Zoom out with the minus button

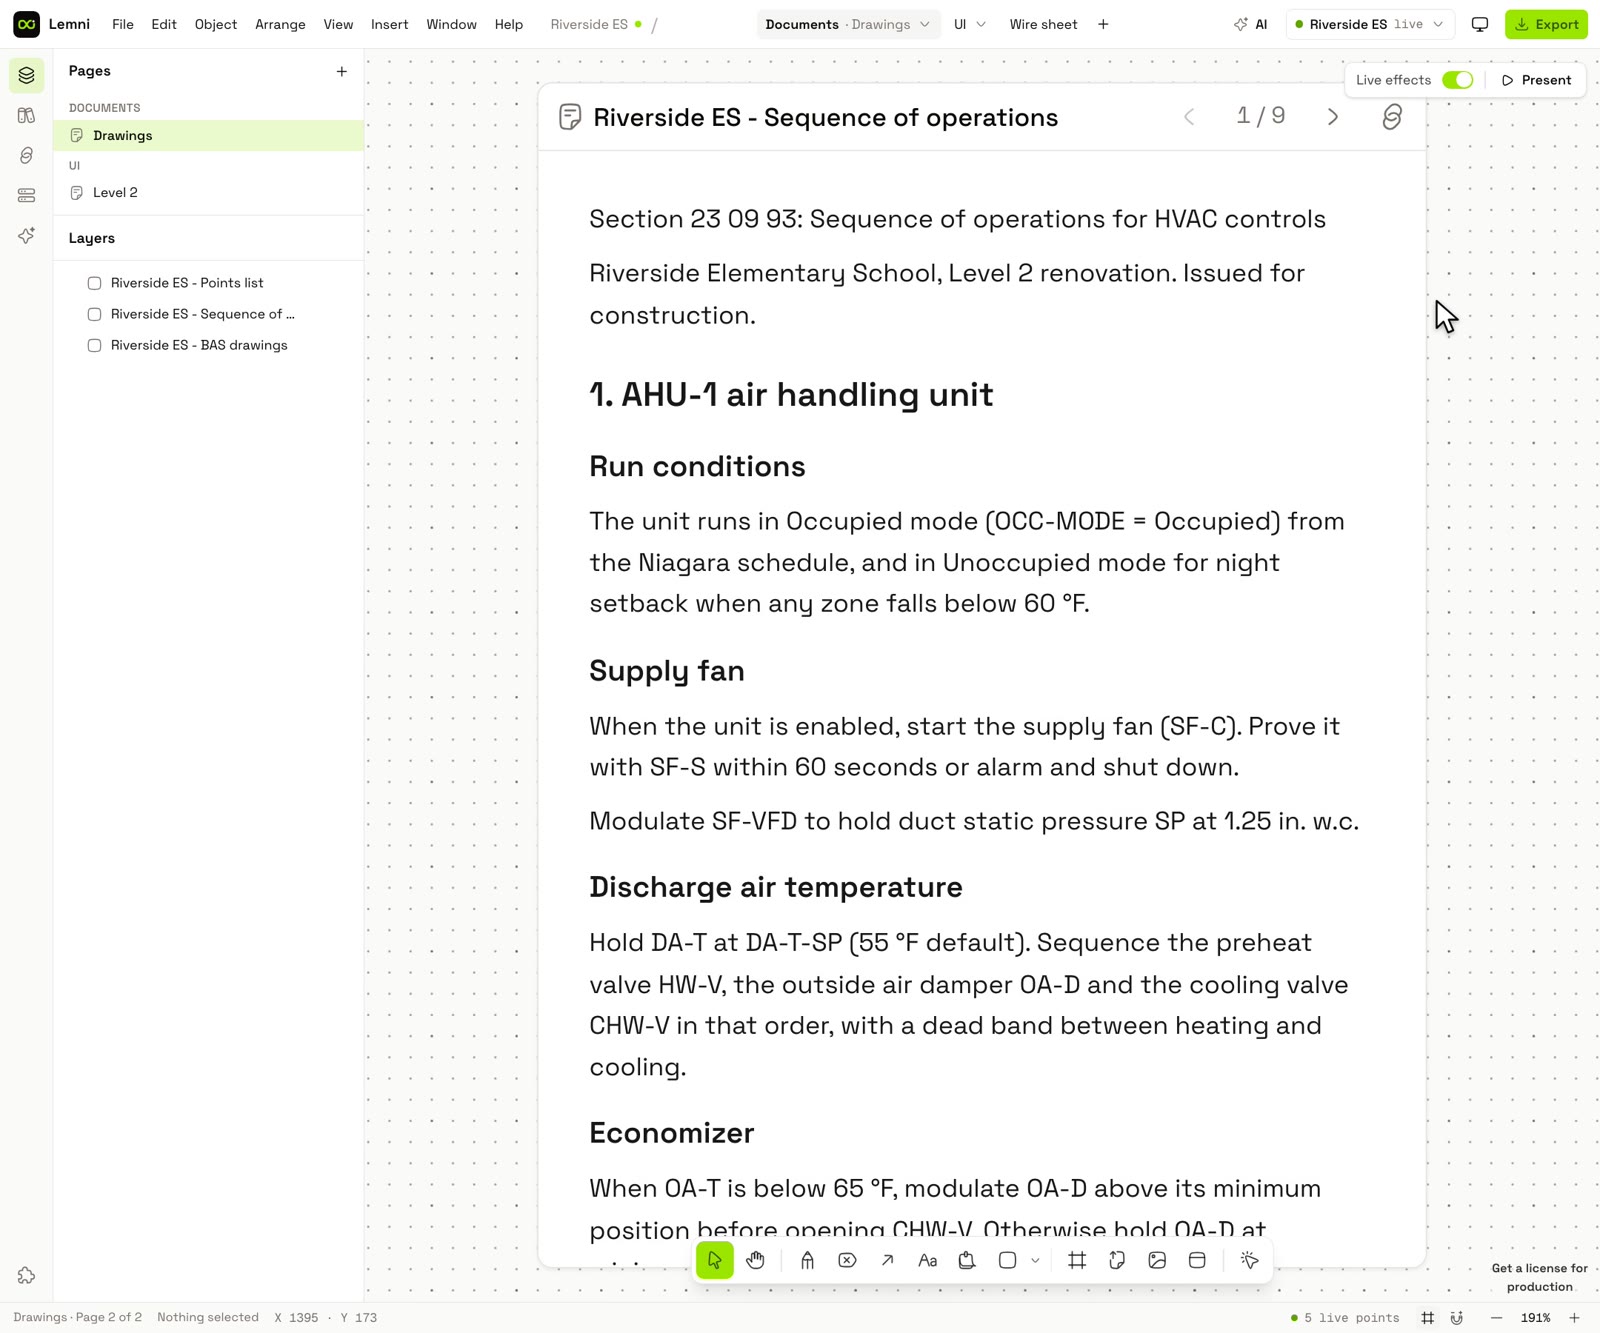1496,1318
